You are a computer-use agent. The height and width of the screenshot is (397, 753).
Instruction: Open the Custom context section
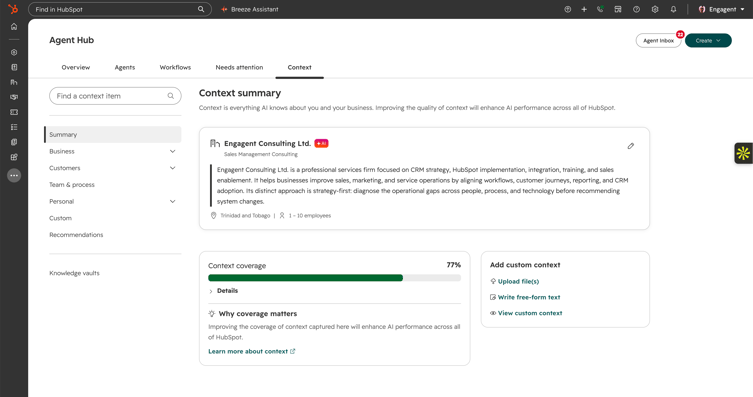(61, 218)
